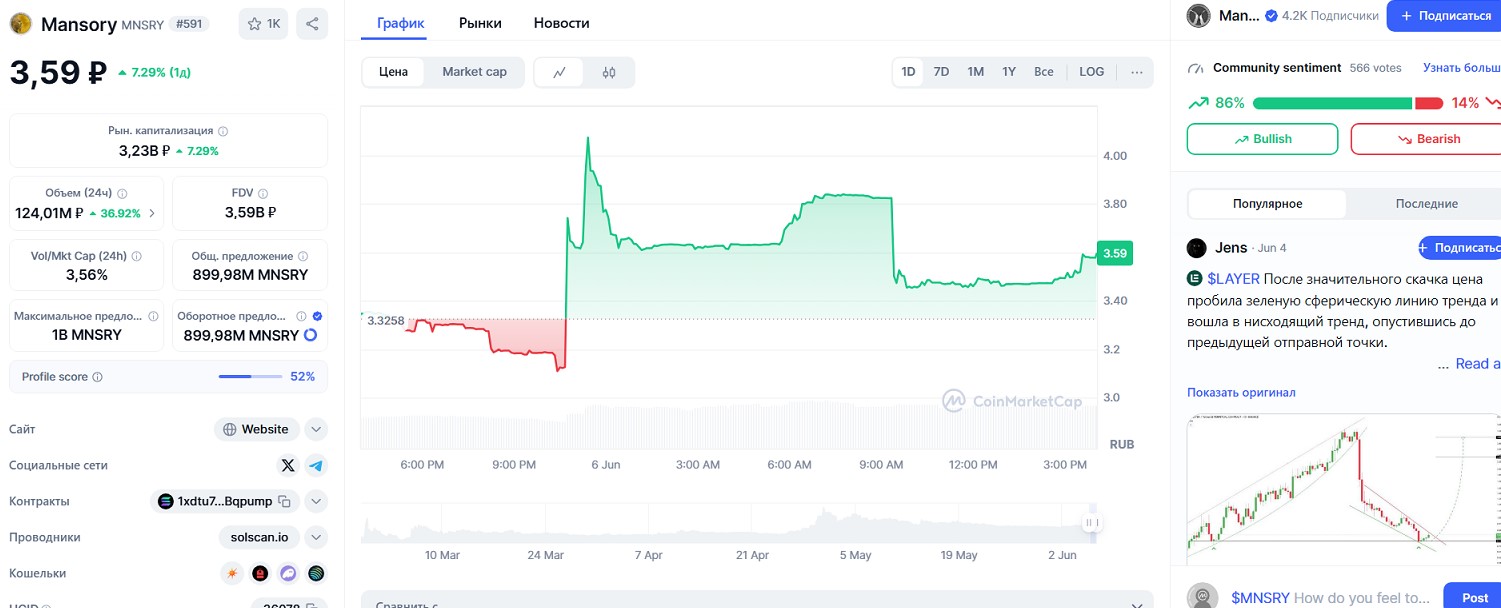Image resolution: width=1501 pixels, height=608 pixels.
Task: Show info for total supply label
Action: tap(303, 256)
